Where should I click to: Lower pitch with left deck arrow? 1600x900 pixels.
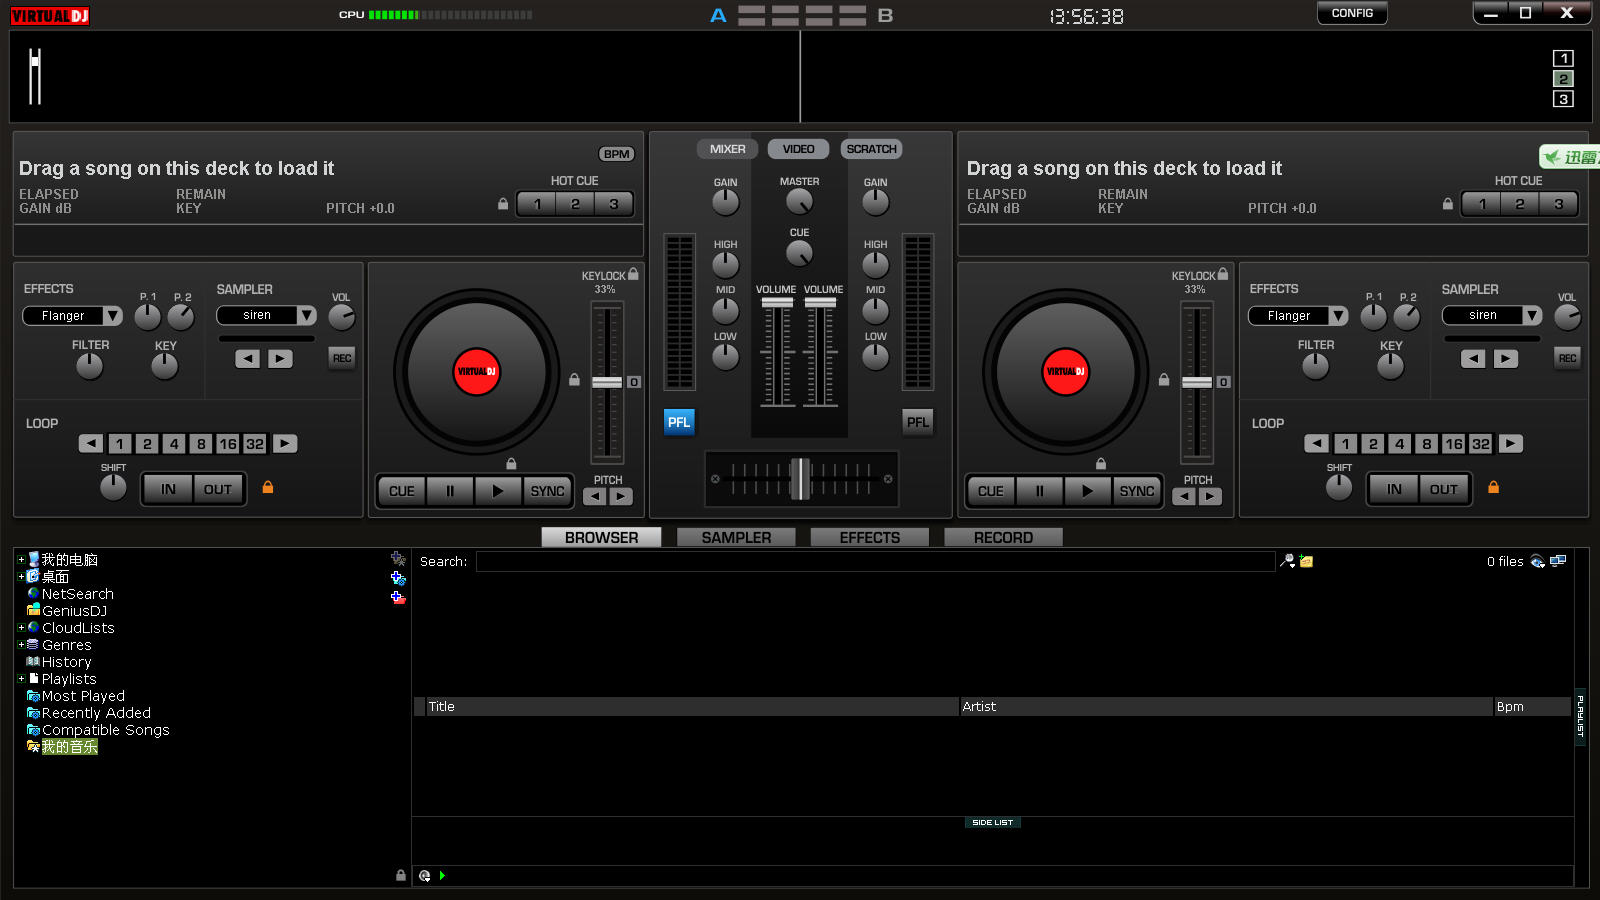(595, 496)
